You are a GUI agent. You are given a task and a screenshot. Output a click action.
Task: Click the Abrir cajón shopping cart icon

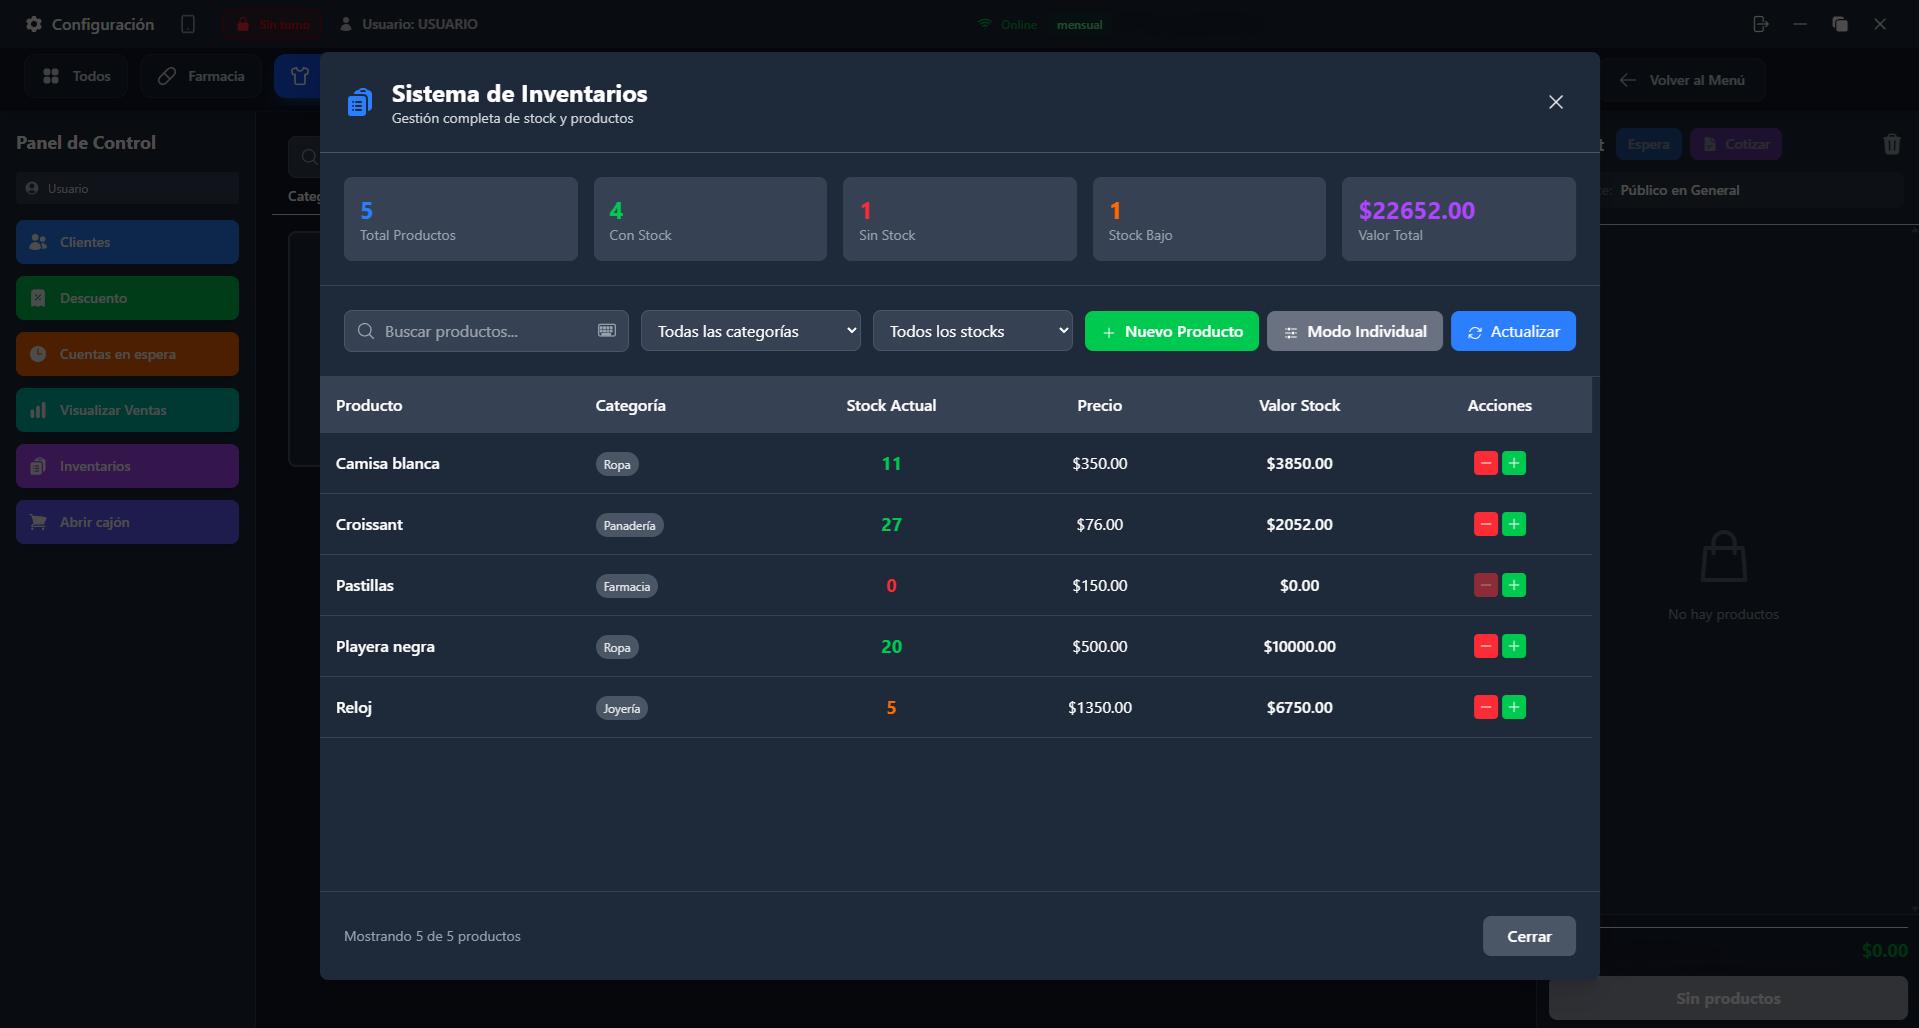coord(37,521)
